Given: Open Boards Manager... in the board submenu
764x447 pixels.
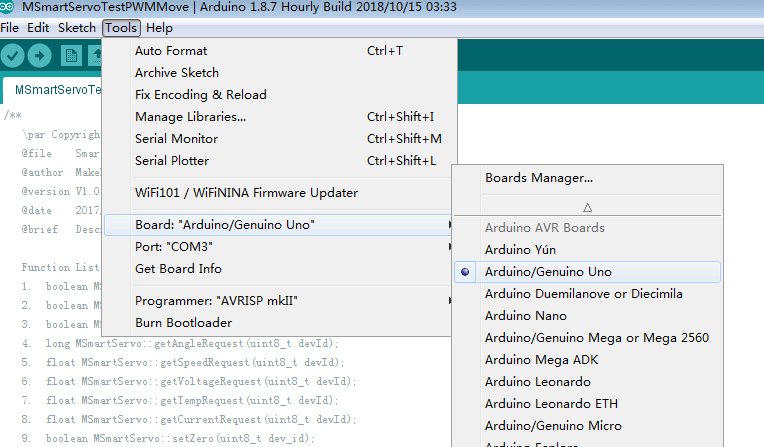Looking at the screenshot, I should (587, 178).
